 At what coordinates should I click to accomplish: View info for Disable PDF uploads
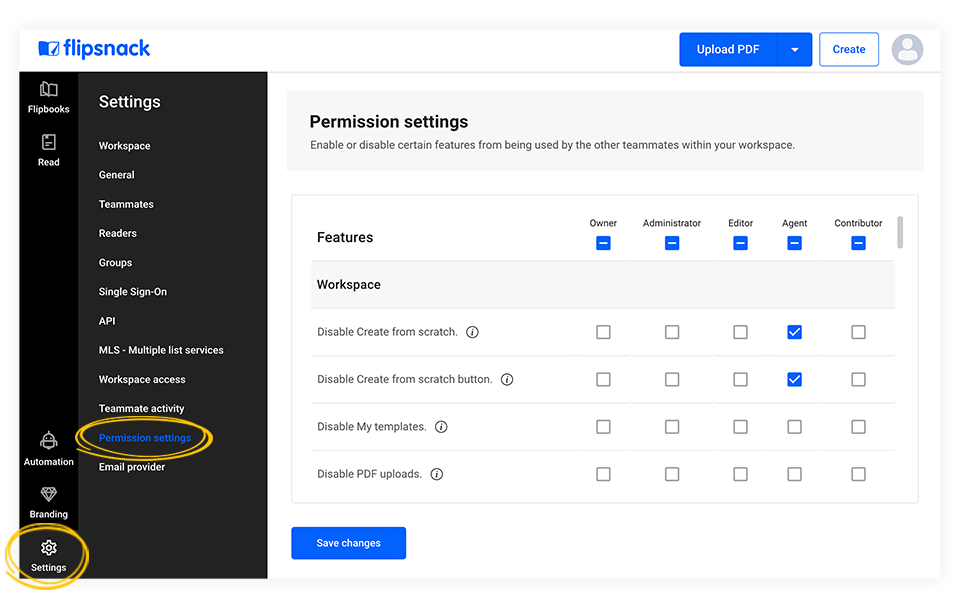(436, 474)
